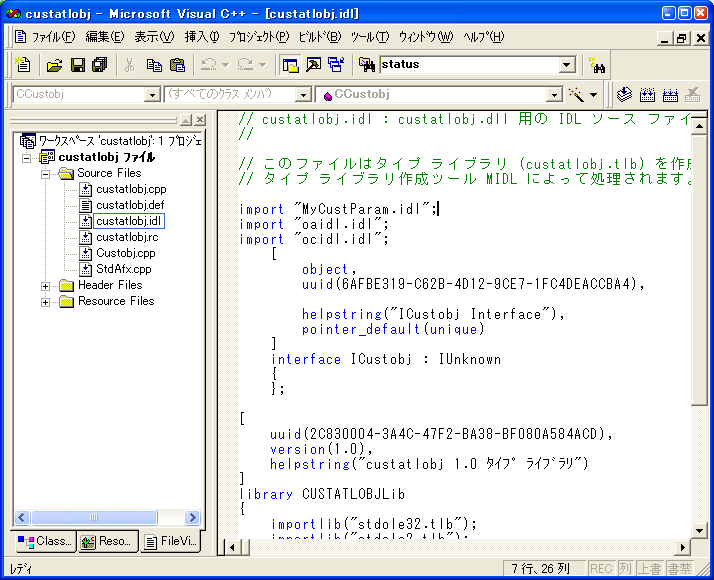Click the Search binoculars help icon

click(x=597, y=65)
